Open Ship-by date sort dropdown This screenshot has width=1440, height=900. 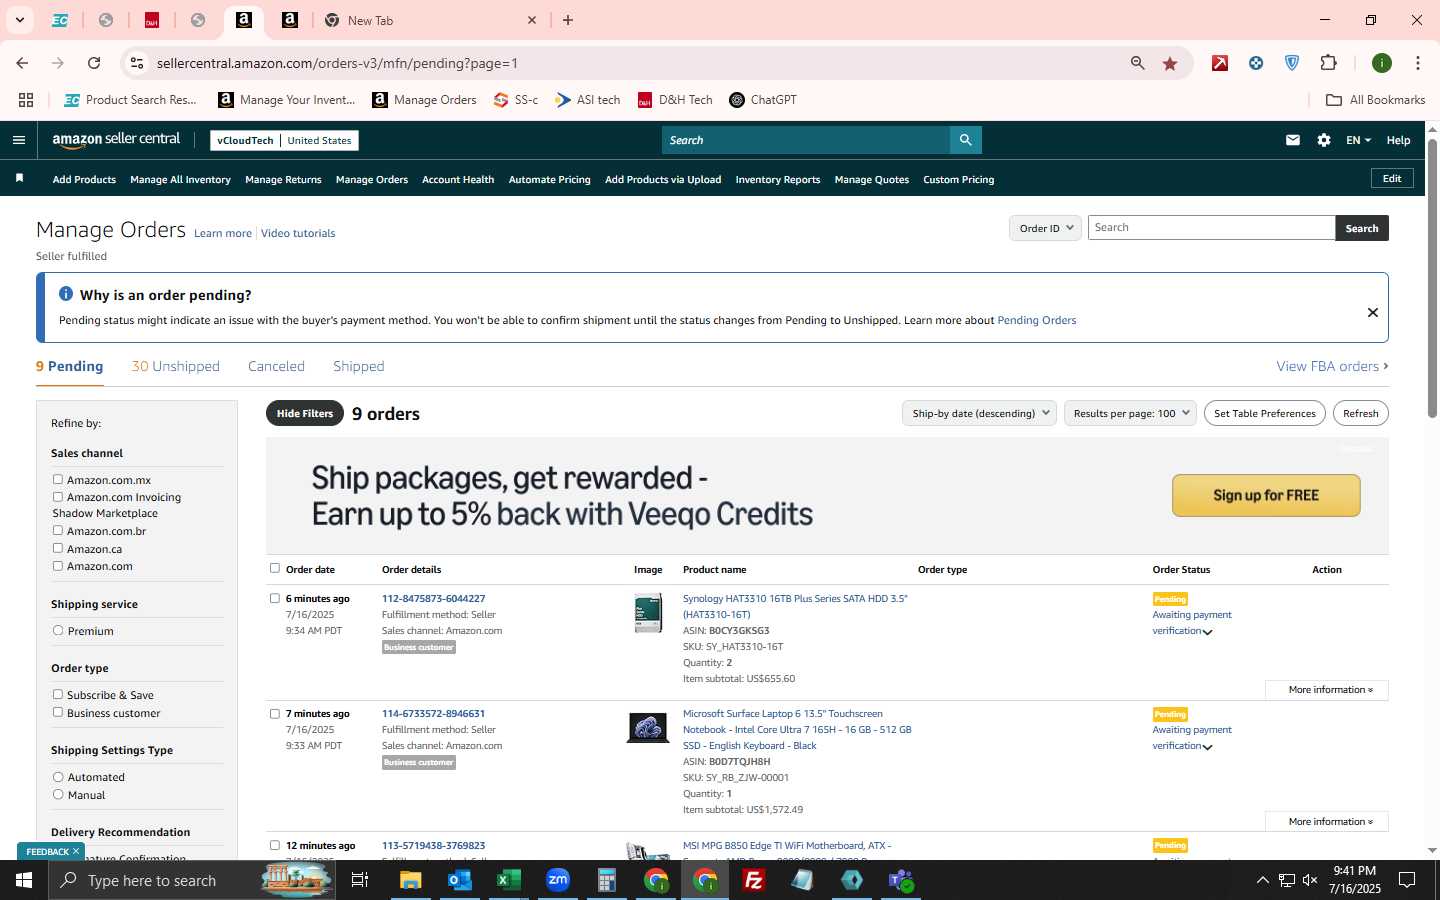(979, 413)
